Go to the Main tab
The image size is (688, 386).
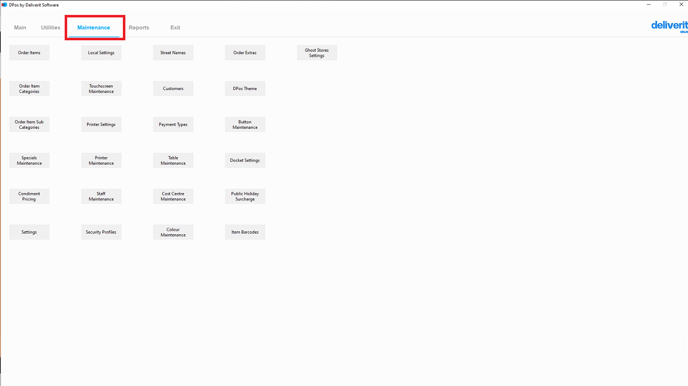[x=20, y=27]
